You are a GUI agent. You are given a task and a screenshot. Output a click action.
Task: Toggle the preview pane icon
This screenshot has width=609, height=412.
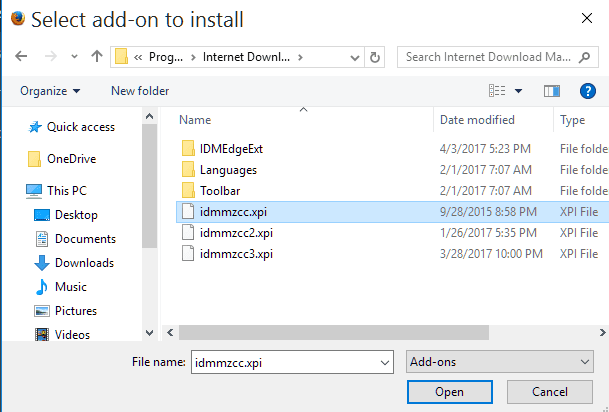pyautogui.click(x=552, y=91)
